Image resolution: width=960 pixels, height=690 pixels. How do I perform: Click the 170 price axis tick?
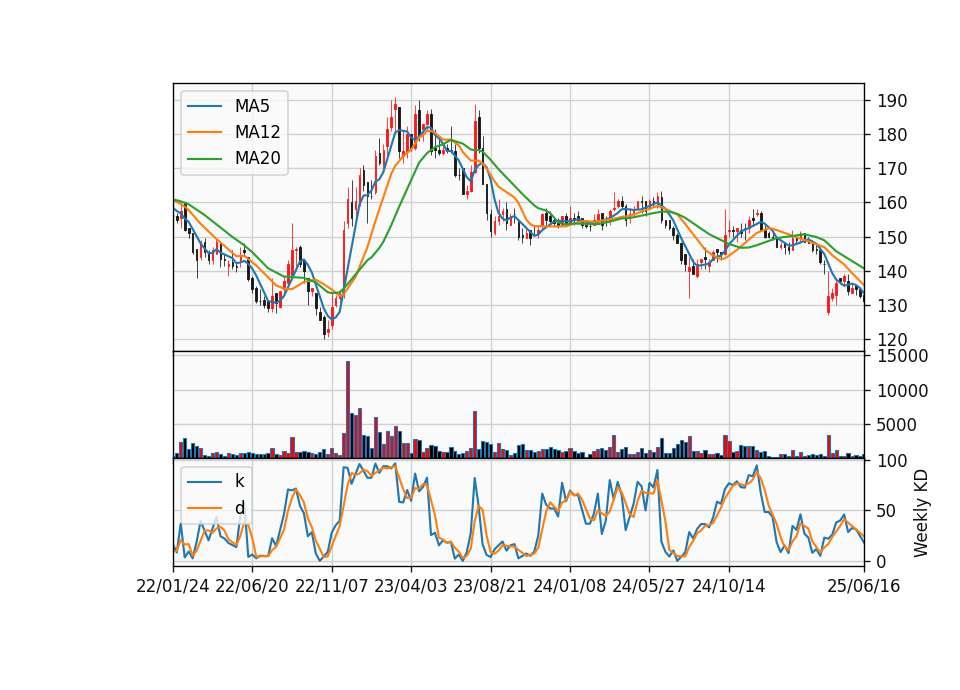click(x=892, y=169)
